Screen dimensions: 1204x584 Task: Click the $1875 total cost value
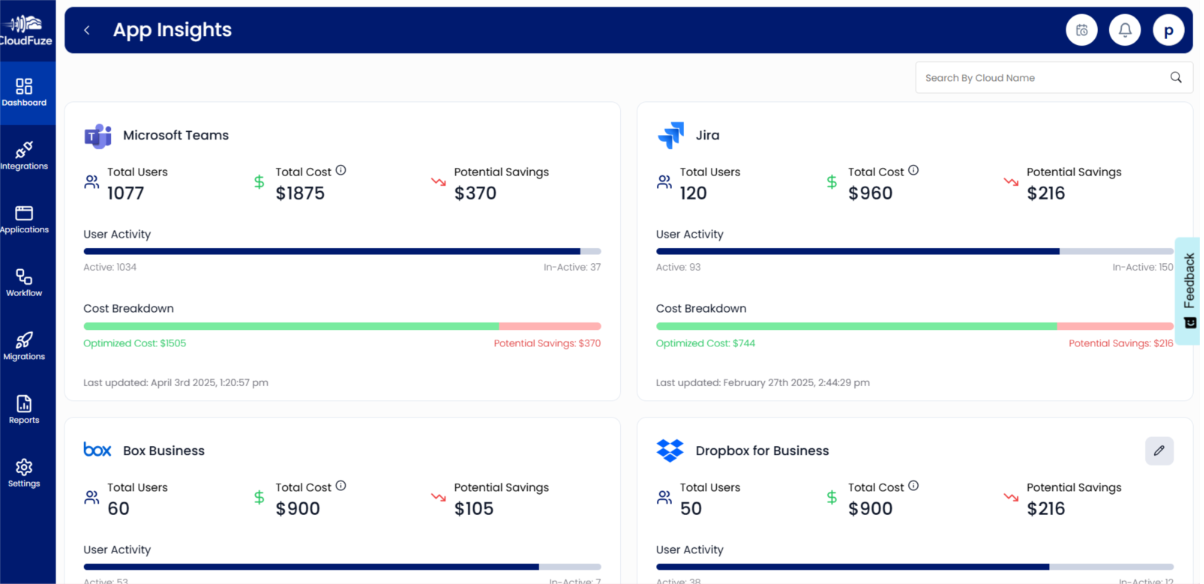point(300,193)
